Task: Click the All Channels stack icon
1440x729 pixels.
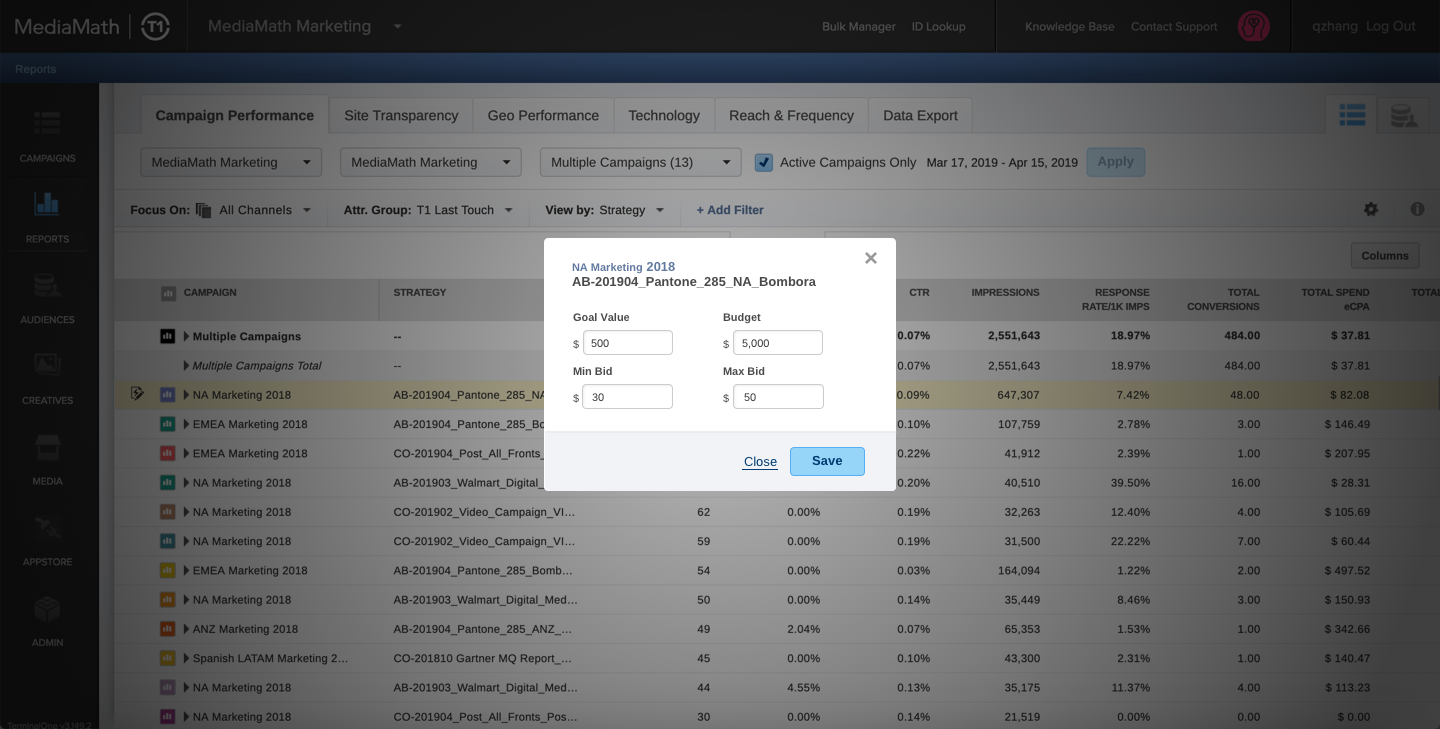Action: 204,210
